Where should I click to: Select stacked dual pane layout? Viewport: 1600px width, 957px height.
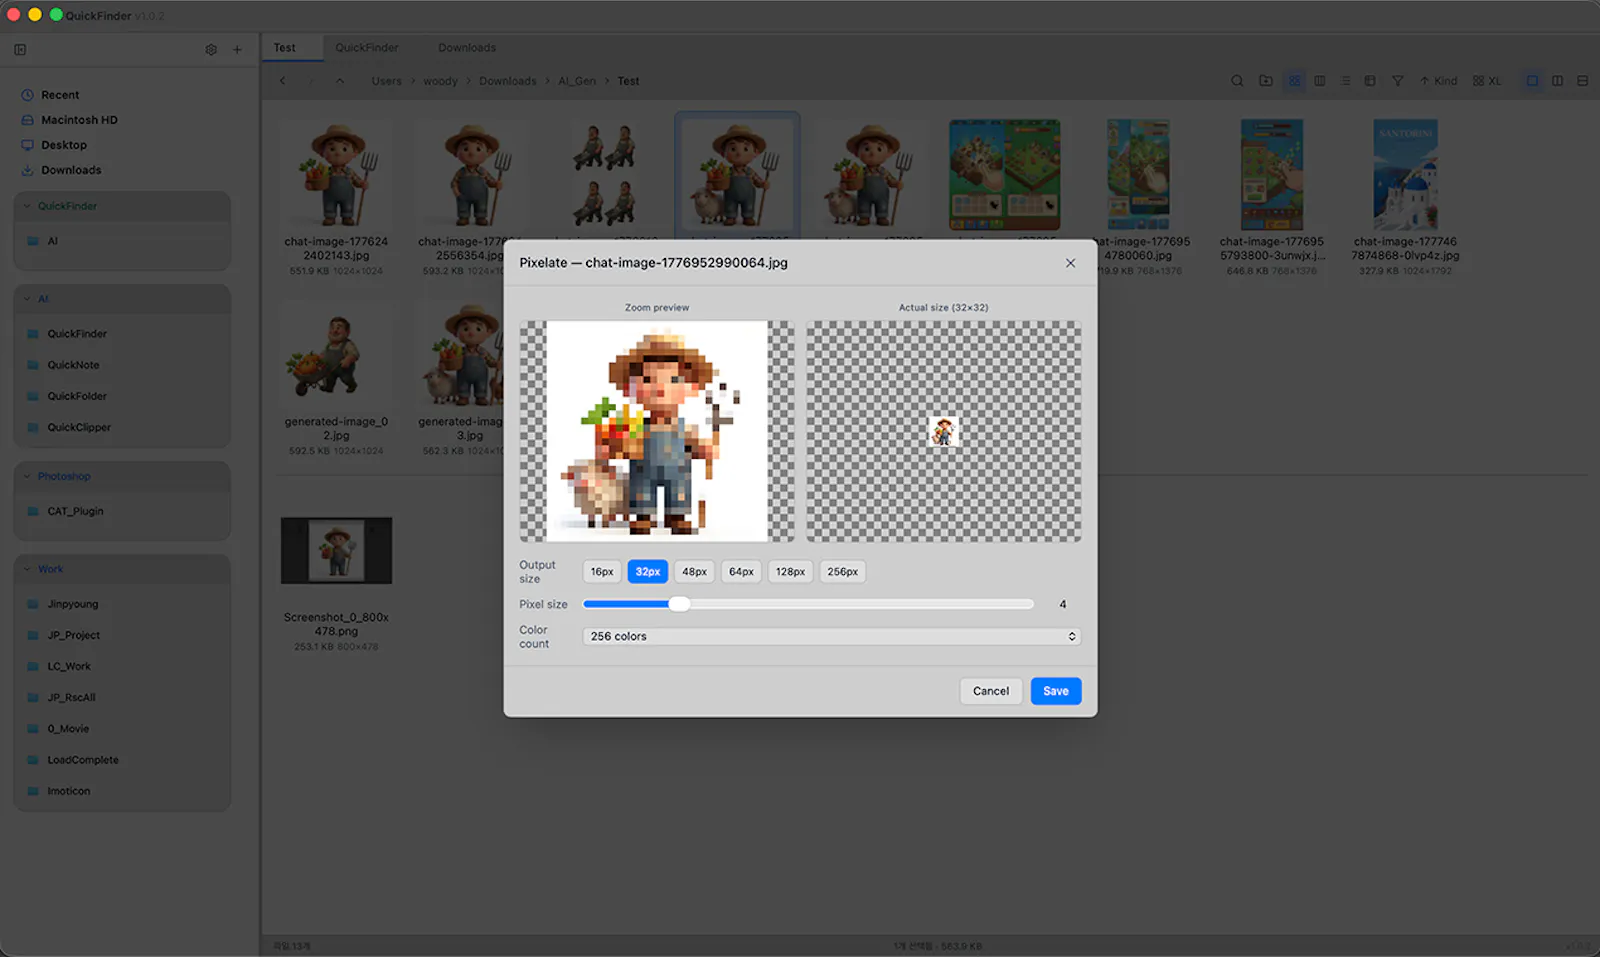click(x=1582, y=81)
